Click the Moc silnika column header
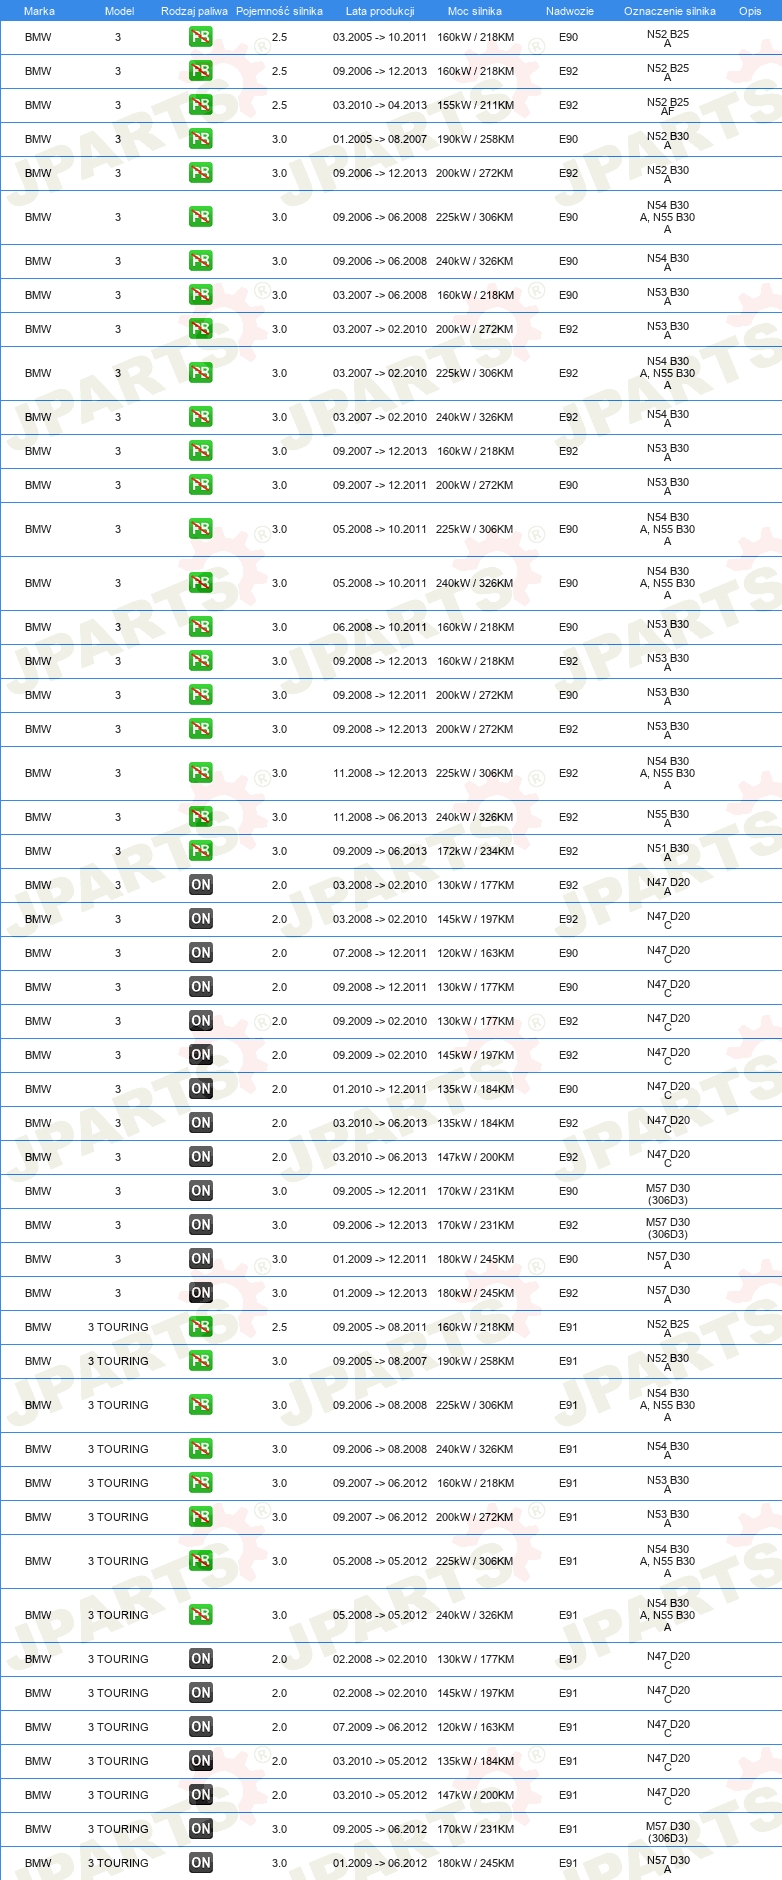This screenshot has width=782, height=1880. click(475, 11)
